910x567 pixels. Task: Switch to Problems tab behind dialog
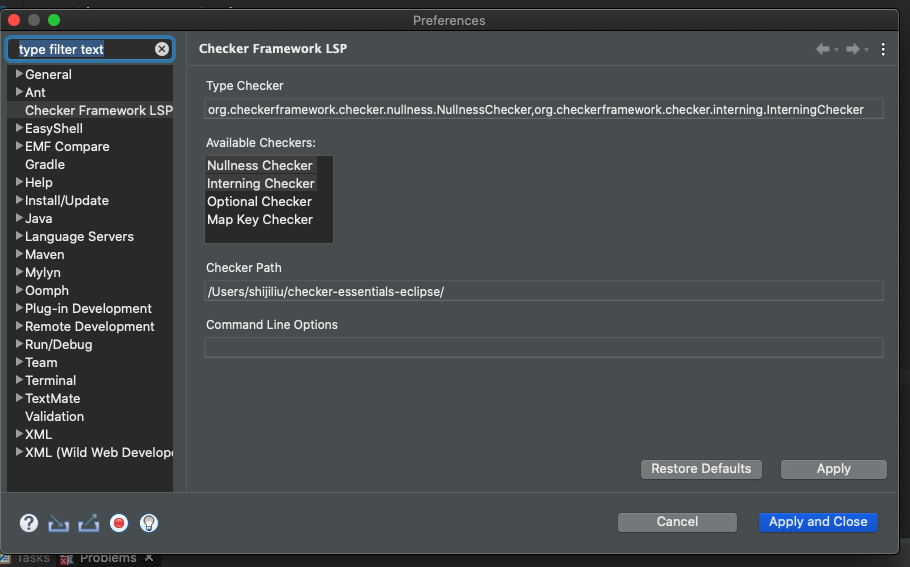(107, 558)
